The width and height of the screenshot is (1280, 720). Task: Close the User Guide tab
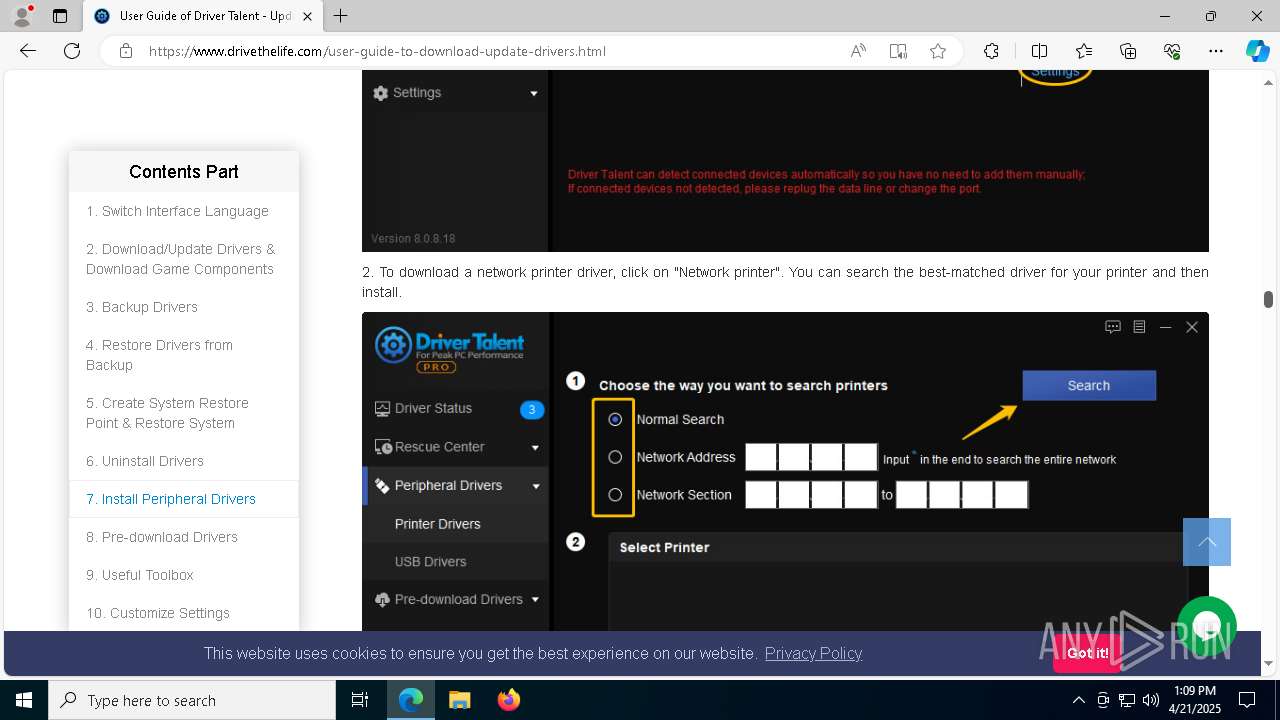click(307, 16)
